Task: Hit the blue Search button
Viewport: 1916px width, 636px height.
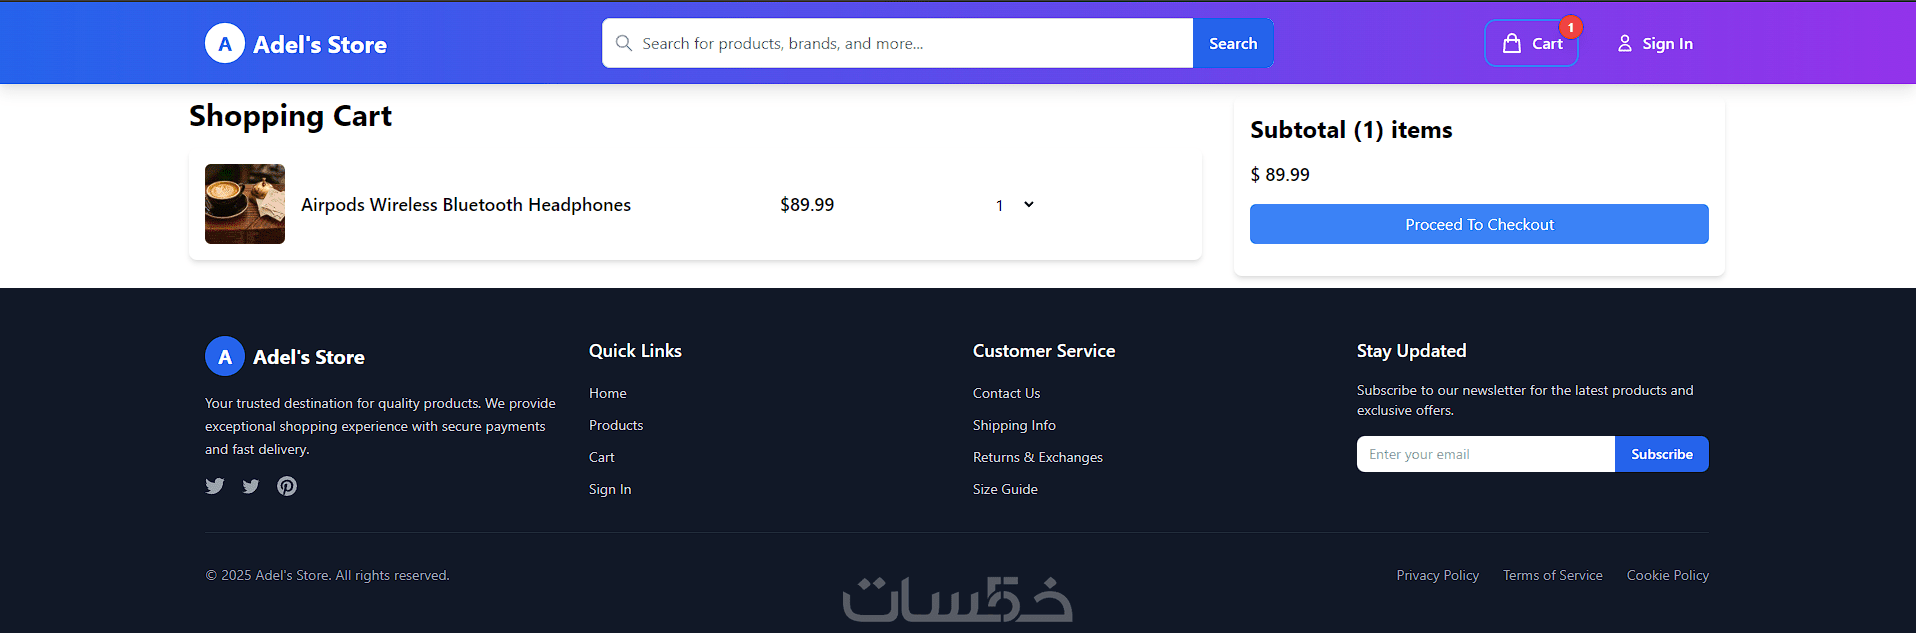Action: pos(1233,43)
